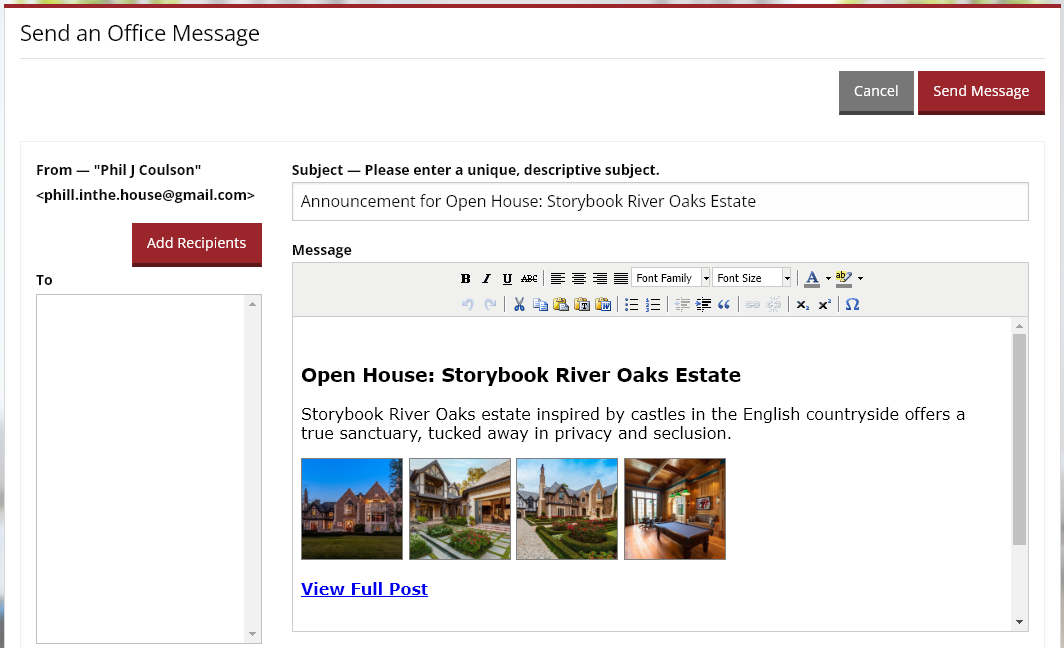Click the estate billiard room thumbnail

pyautogui.click(x=675, y=509)
